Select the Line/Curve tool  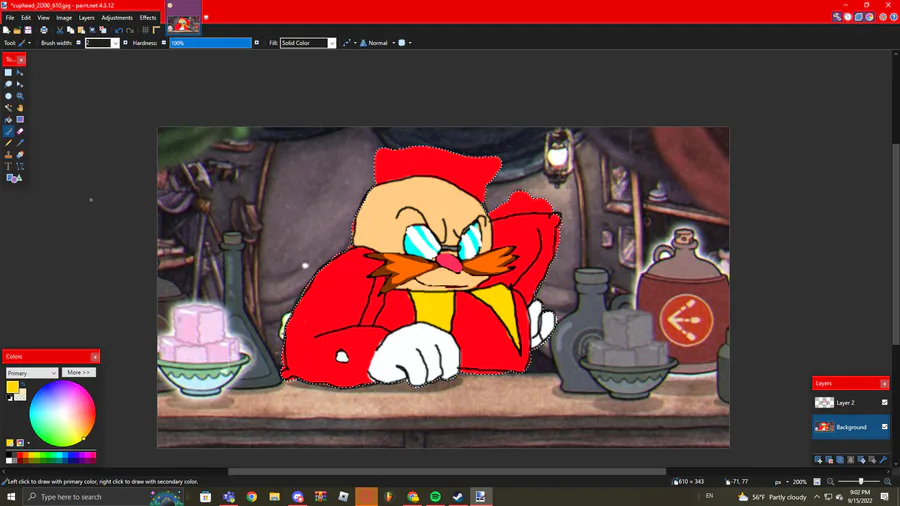point(20,166)
